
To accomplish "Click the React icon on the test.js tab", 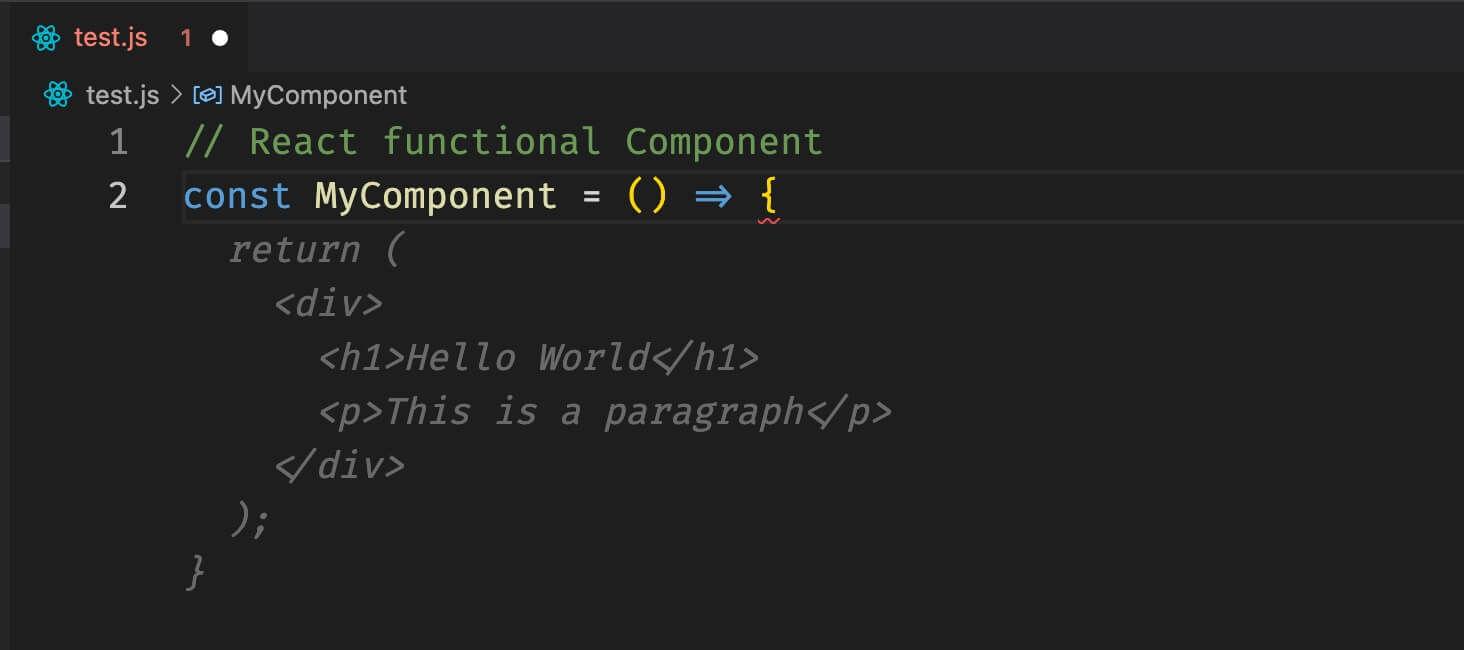I will click(x=46, y=38).
